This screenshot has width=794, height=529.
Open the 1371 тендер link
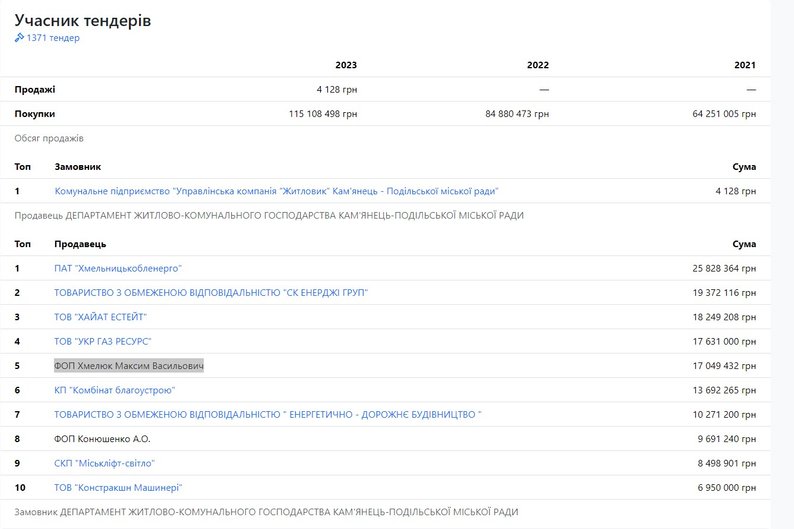coord(53,38)
